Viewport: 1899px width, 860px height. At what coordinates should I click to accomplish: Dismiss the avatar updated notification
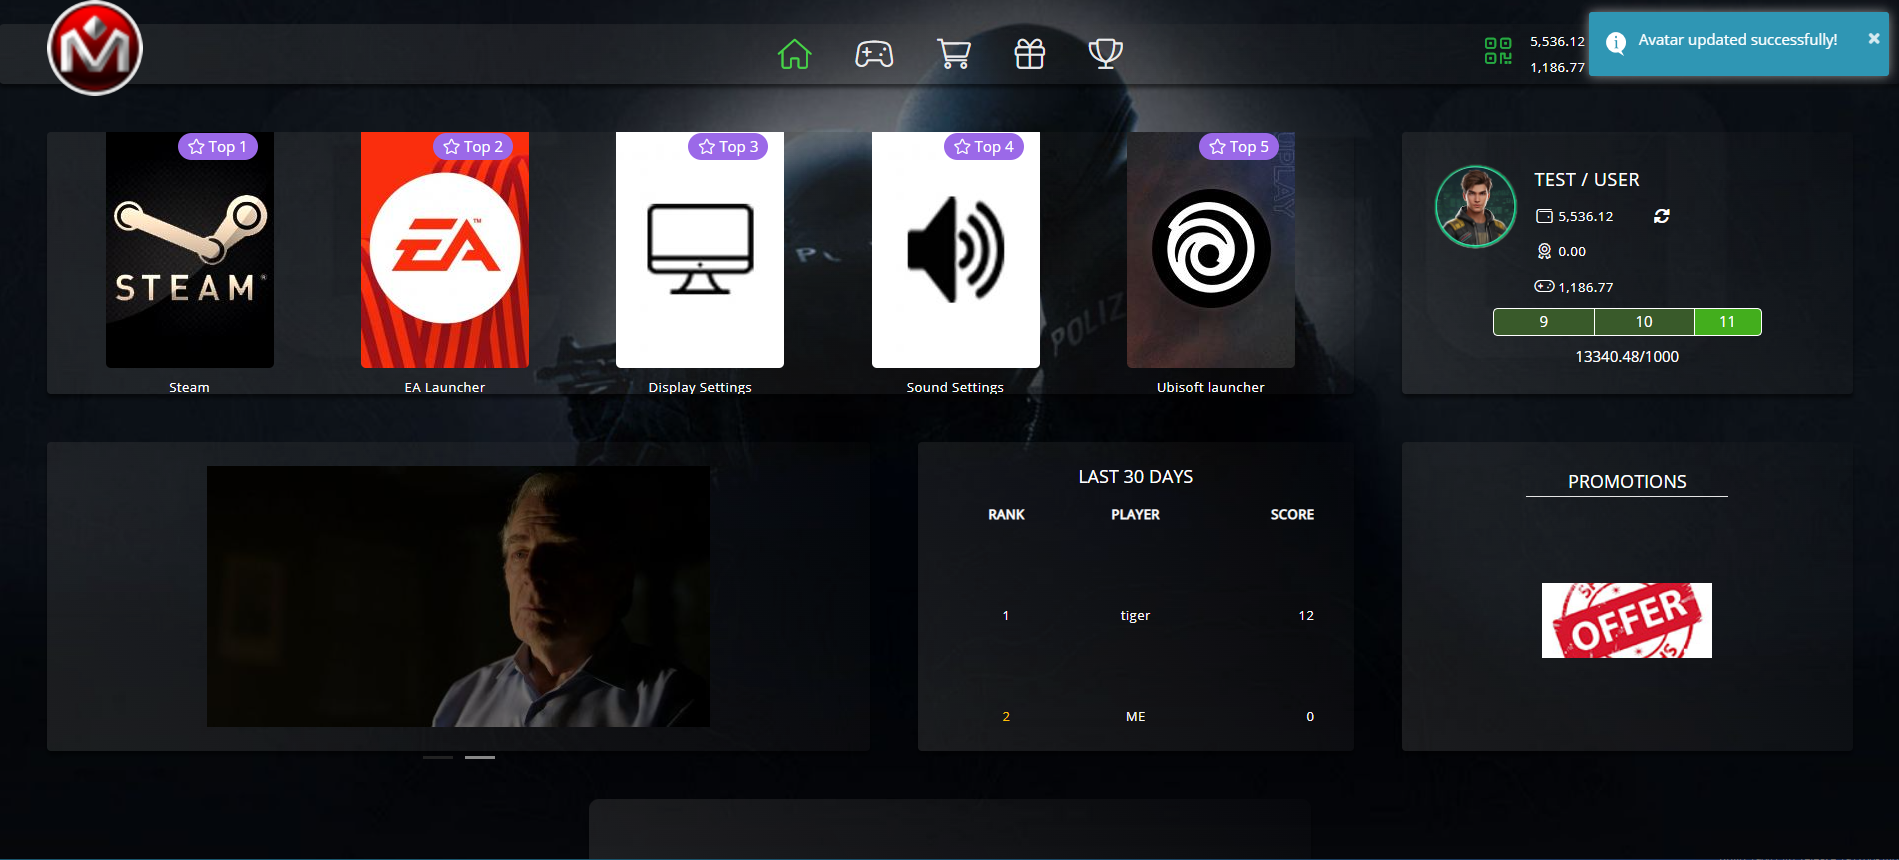pyautogui.click(x=1874, y=38)
